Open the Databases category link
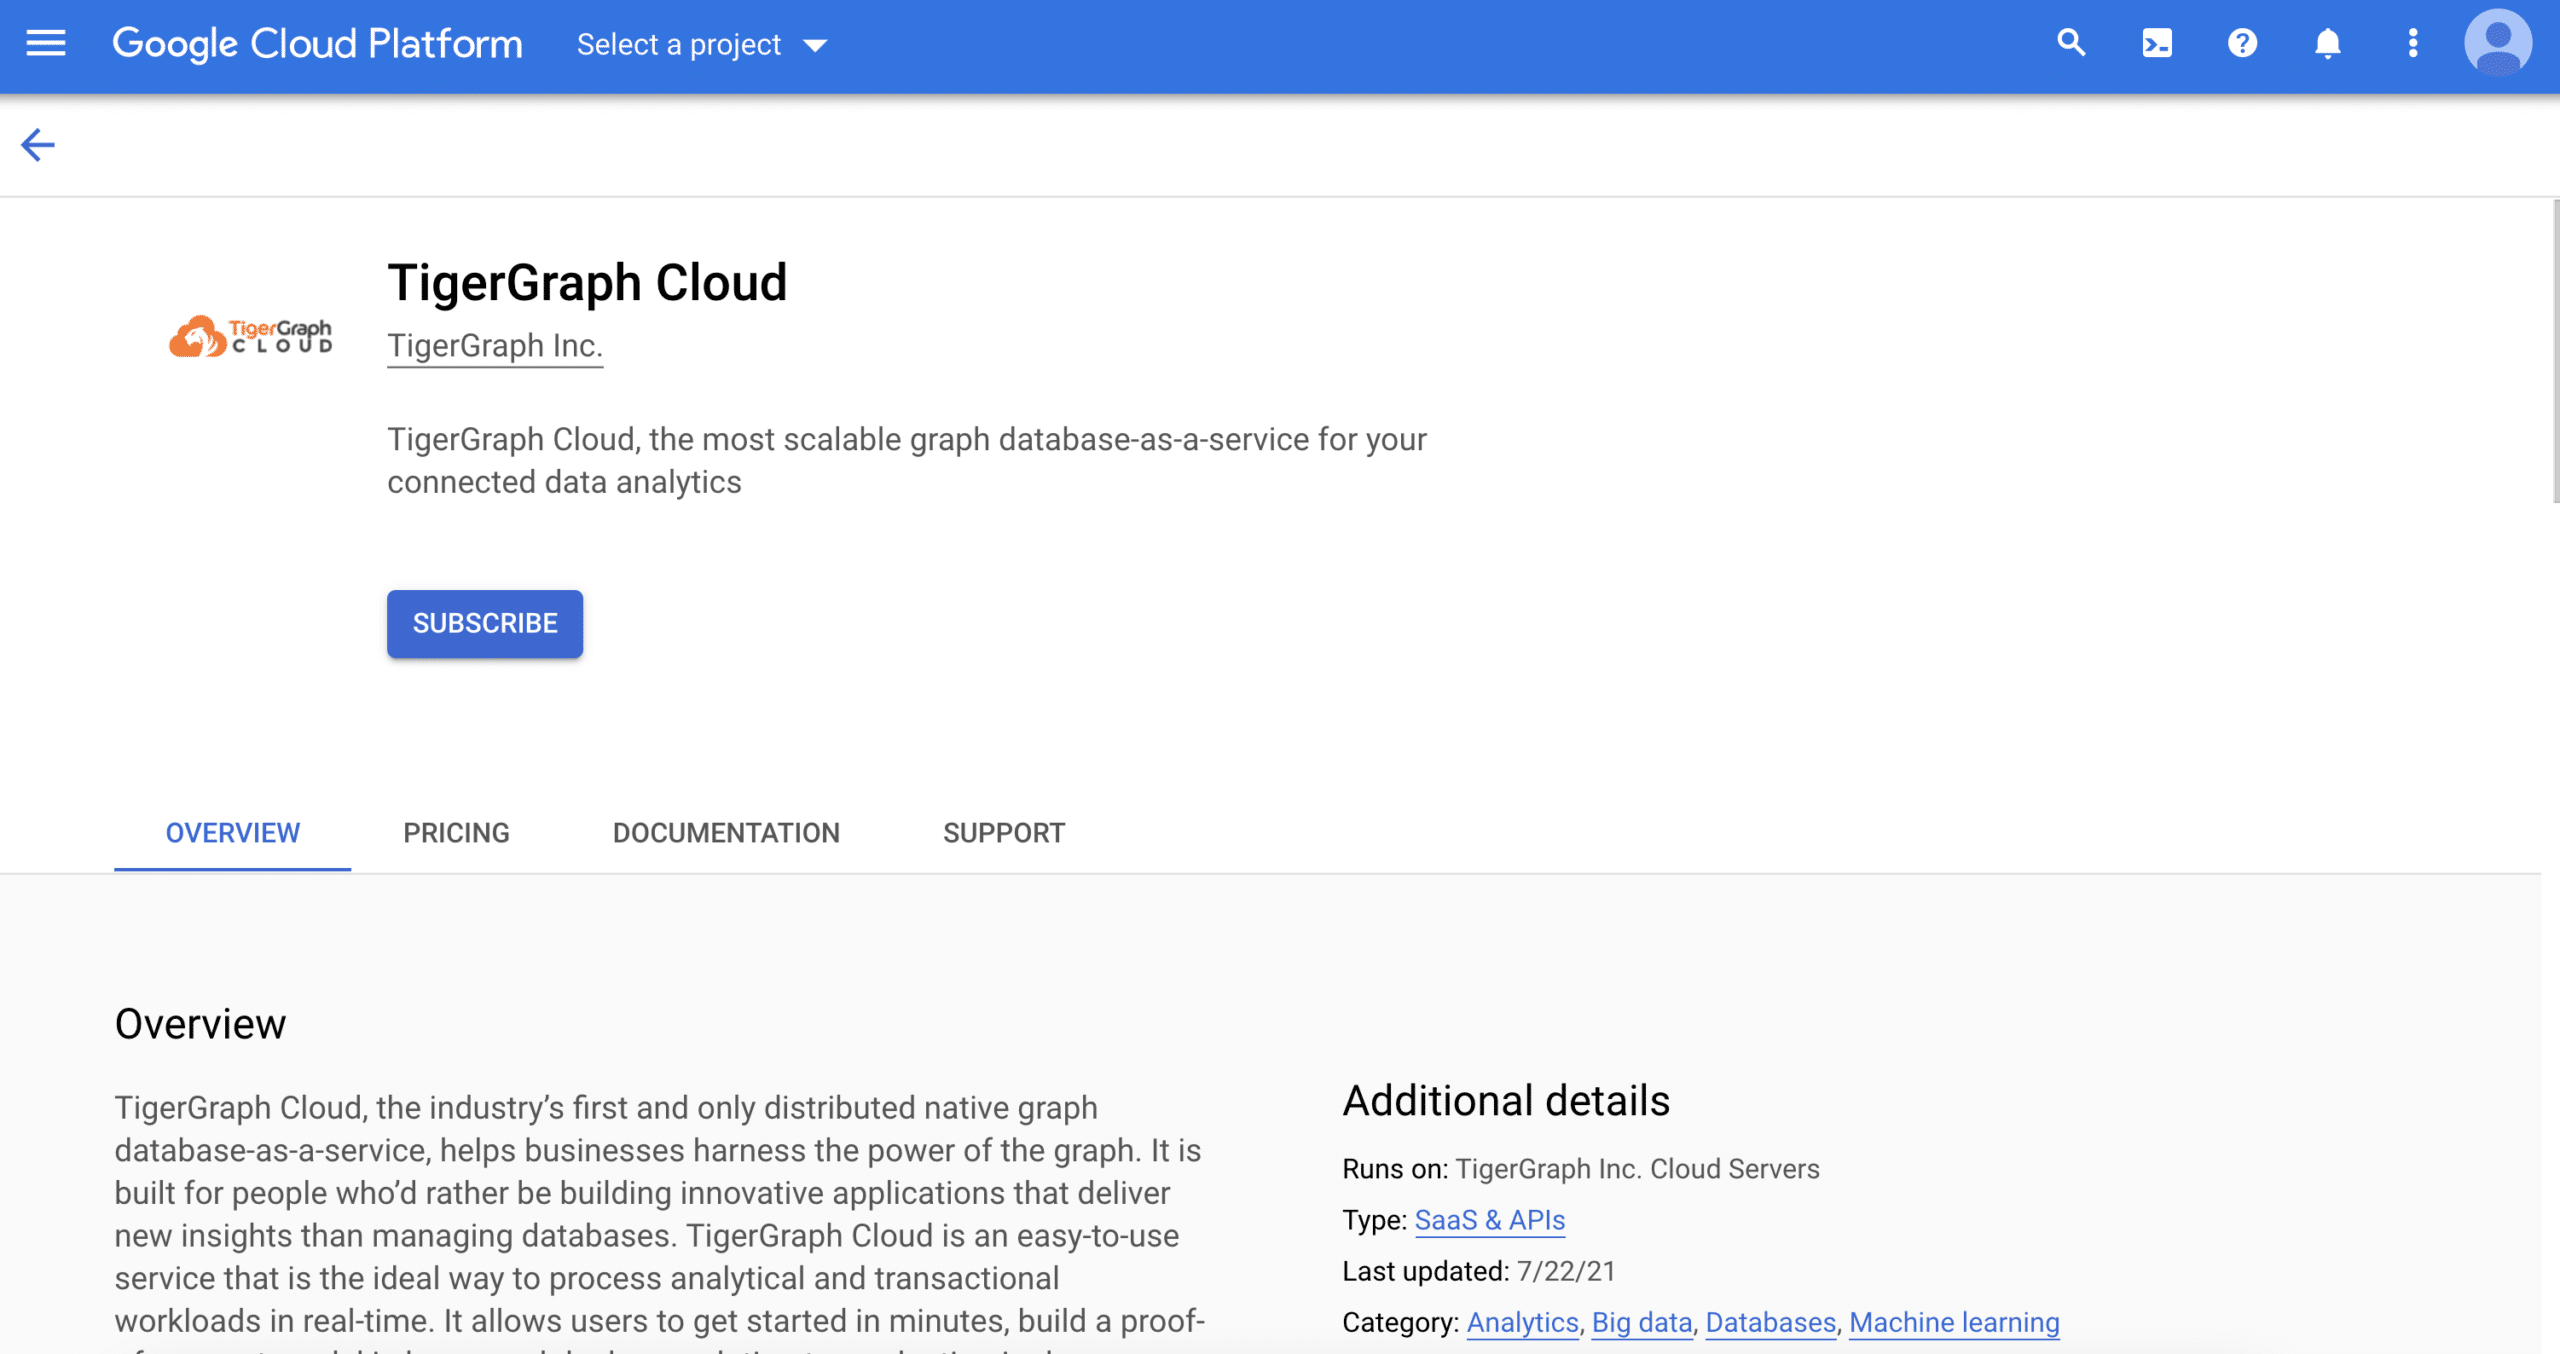2560x1354 pixels. (x=1771, y=1322)
